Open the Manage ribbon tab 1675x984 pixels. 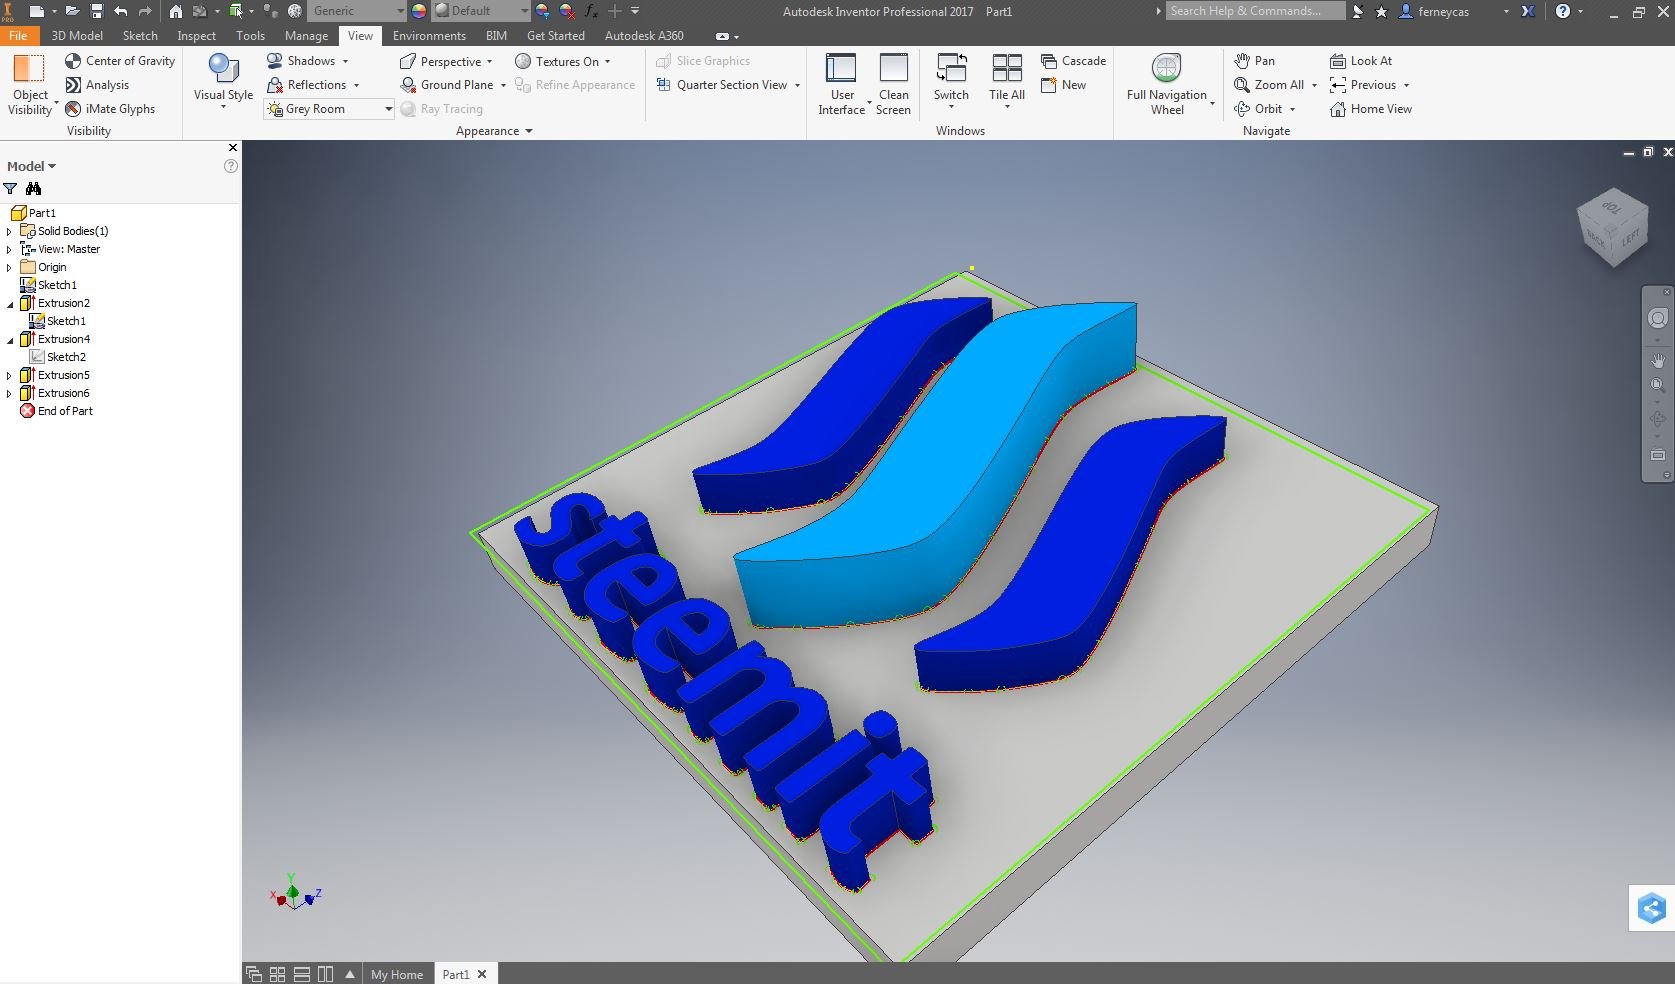(x=306, y=35)
